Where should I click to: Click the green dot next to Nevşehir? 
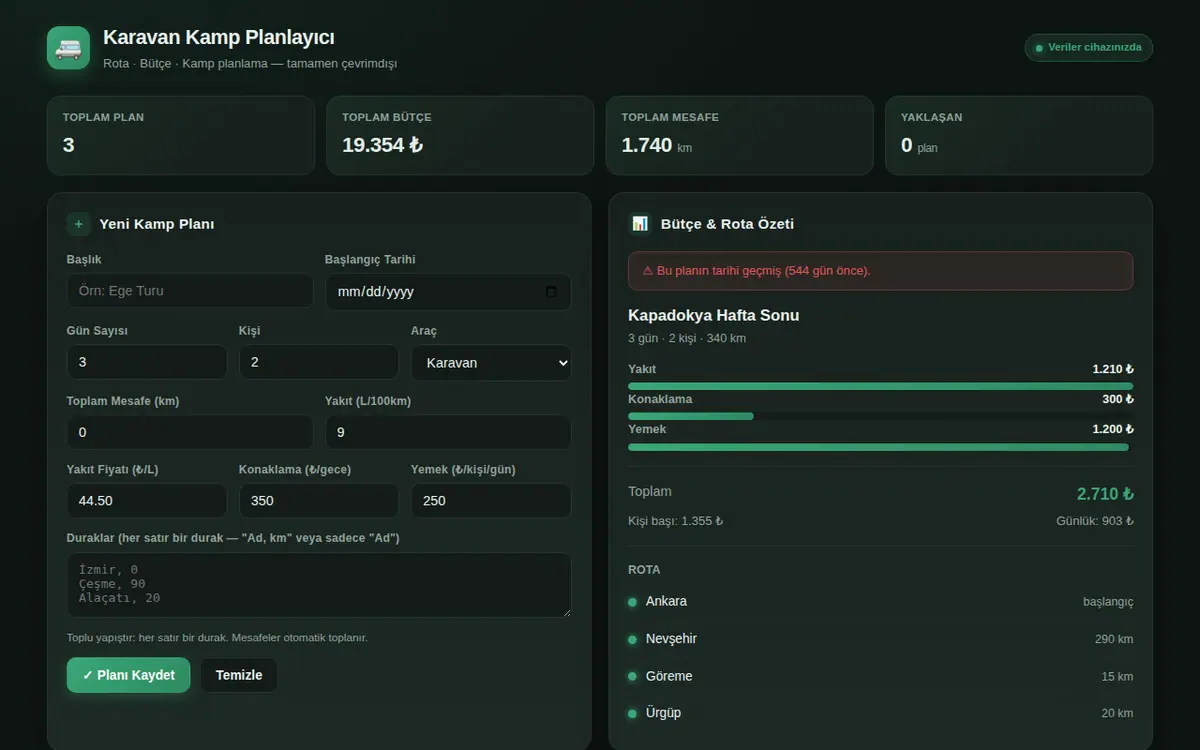tap(632, 639)
